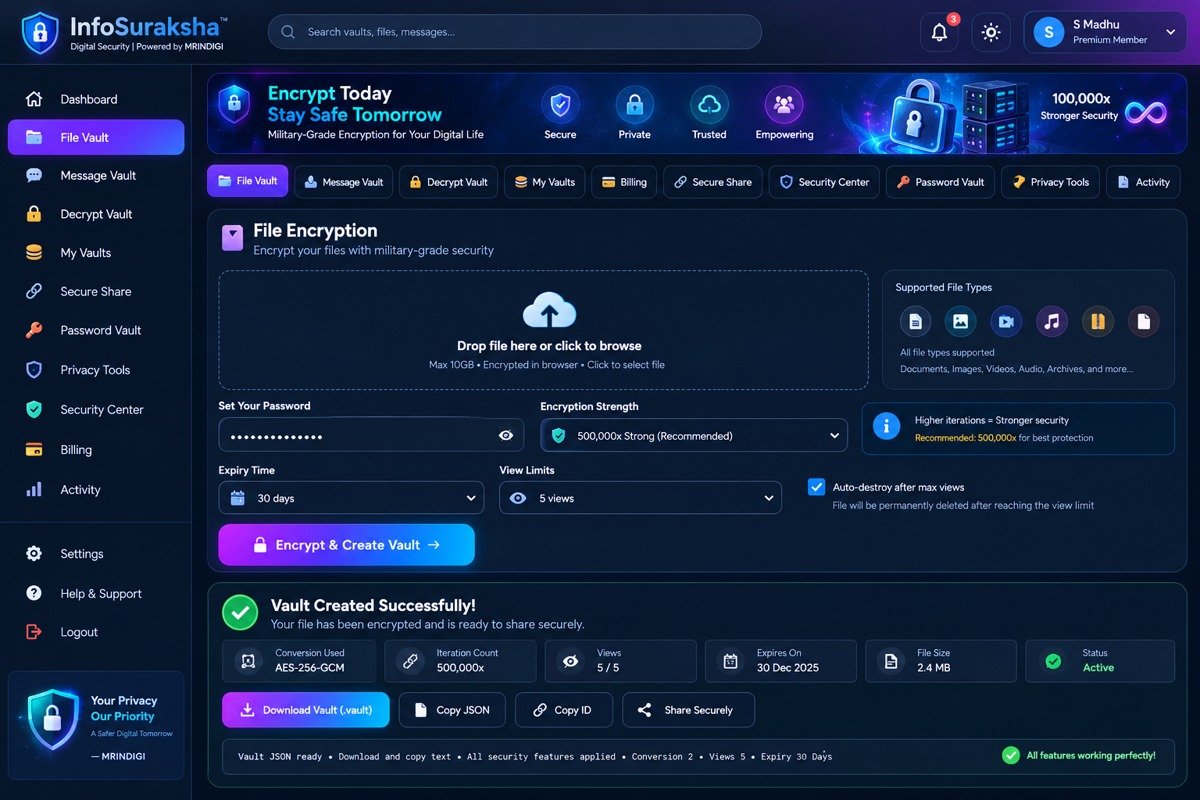
Task: Switch to the Privacy Tools tab
Action: tap(1051, 182)
